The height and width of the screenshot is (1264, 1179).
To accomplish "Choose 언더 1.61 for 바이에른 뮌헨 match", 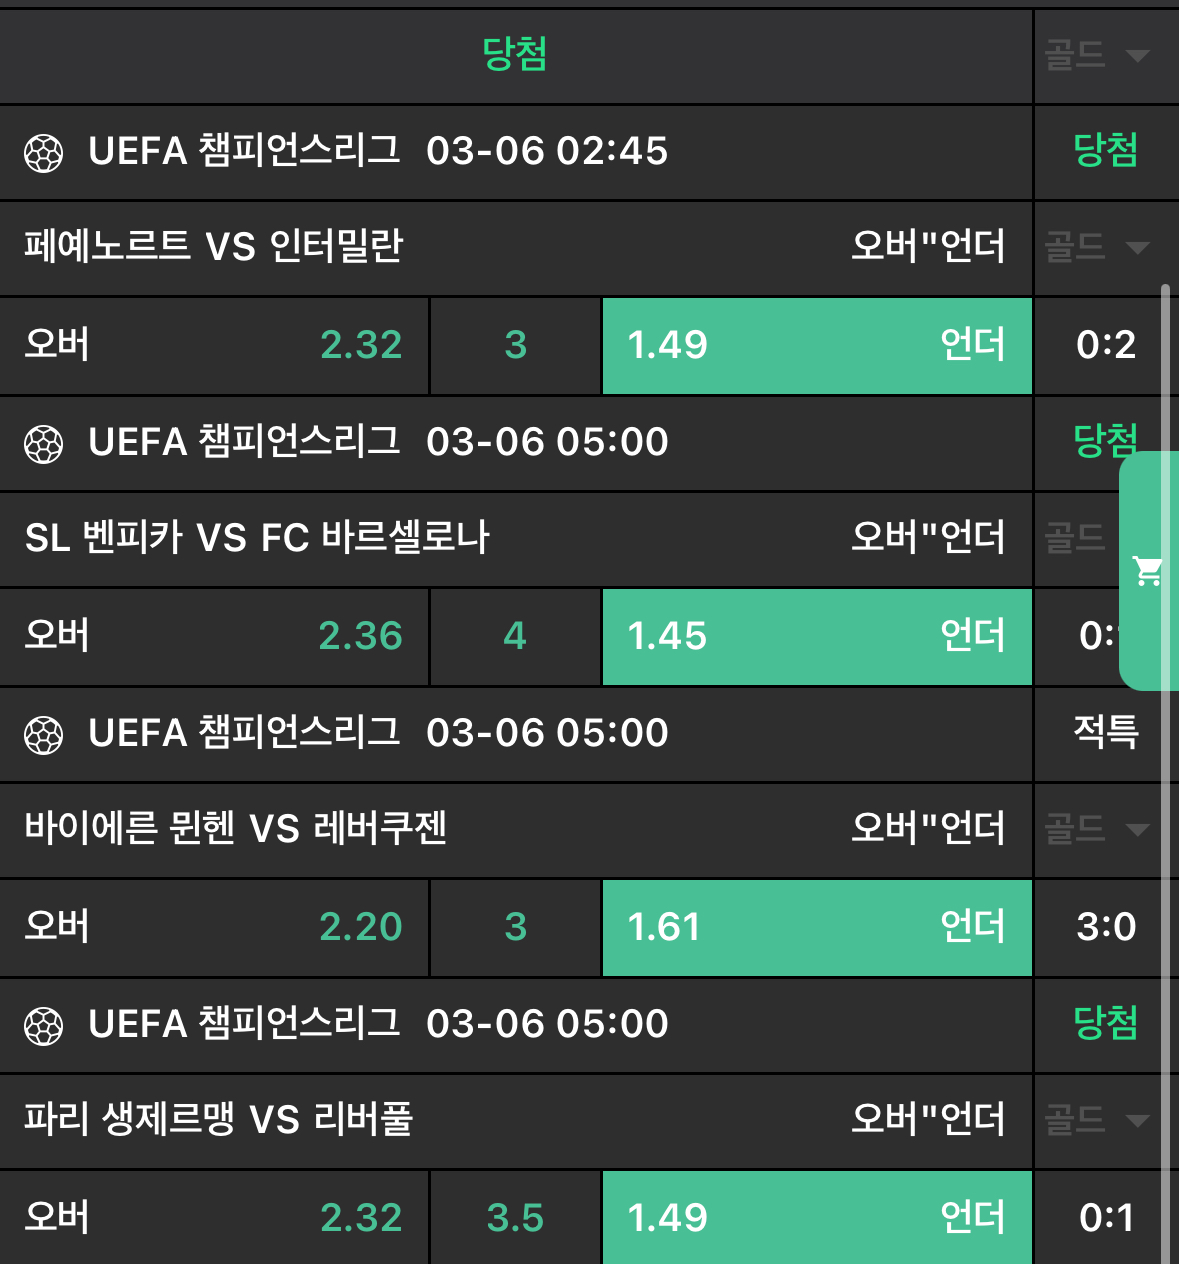I will click(816, 927).
